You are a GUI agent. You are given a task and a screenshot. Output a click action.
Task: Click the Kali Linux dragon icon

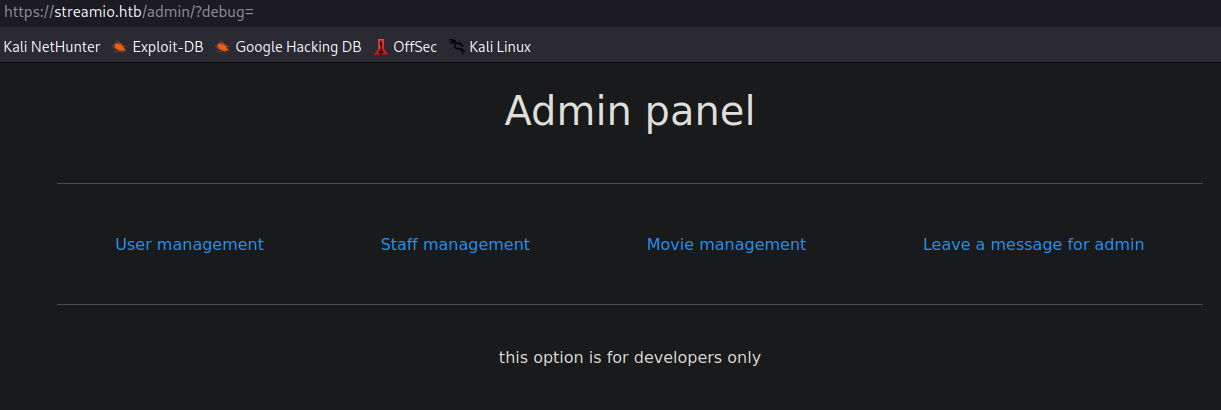coord(457,47)
